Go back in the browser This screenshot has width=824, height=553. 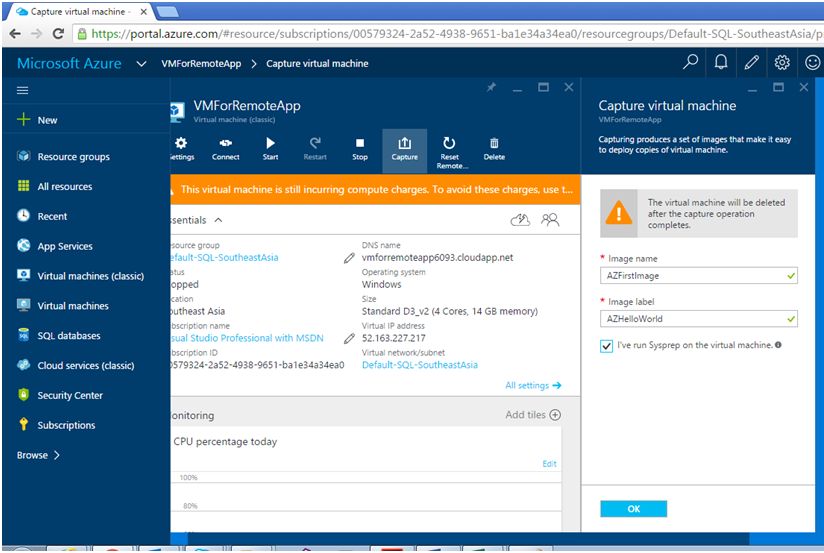pos(15,34)
